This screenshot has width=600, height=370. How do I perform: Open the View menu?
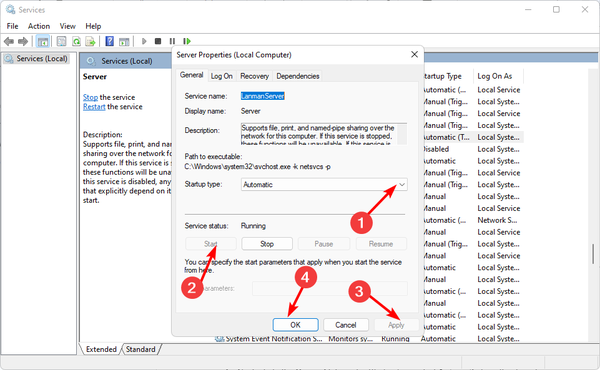(67, 26)
